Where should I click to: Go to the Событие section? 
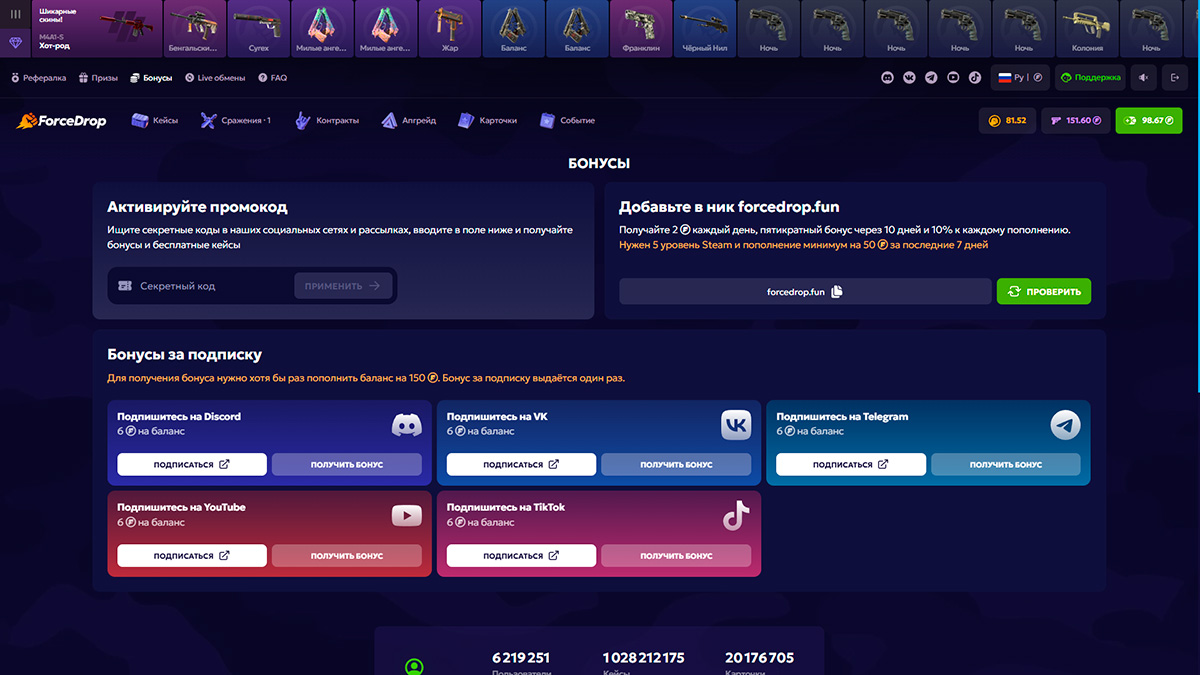(567, 121)
